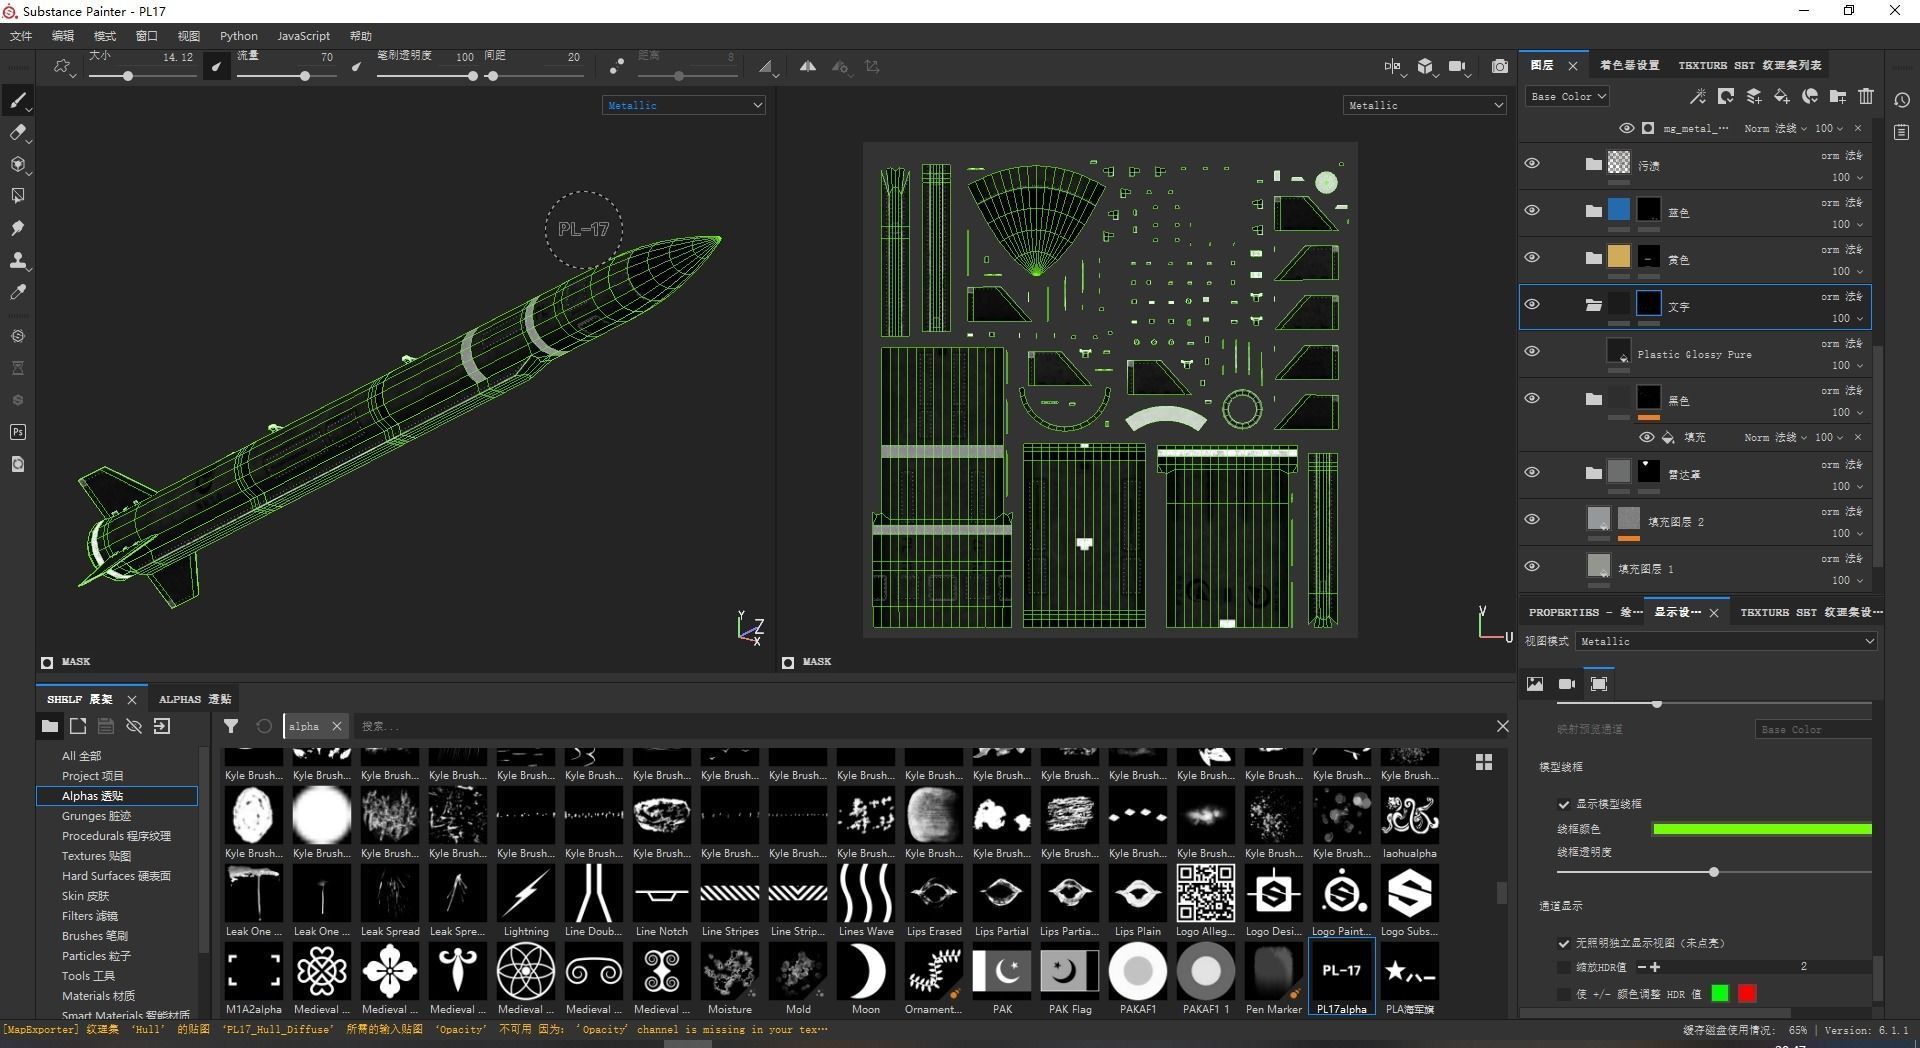Uncheck 显示模型线框 checkbox
The height and width of the screenshot is (1048, 1920).
pyautogui.click(x=1563, y=804)
